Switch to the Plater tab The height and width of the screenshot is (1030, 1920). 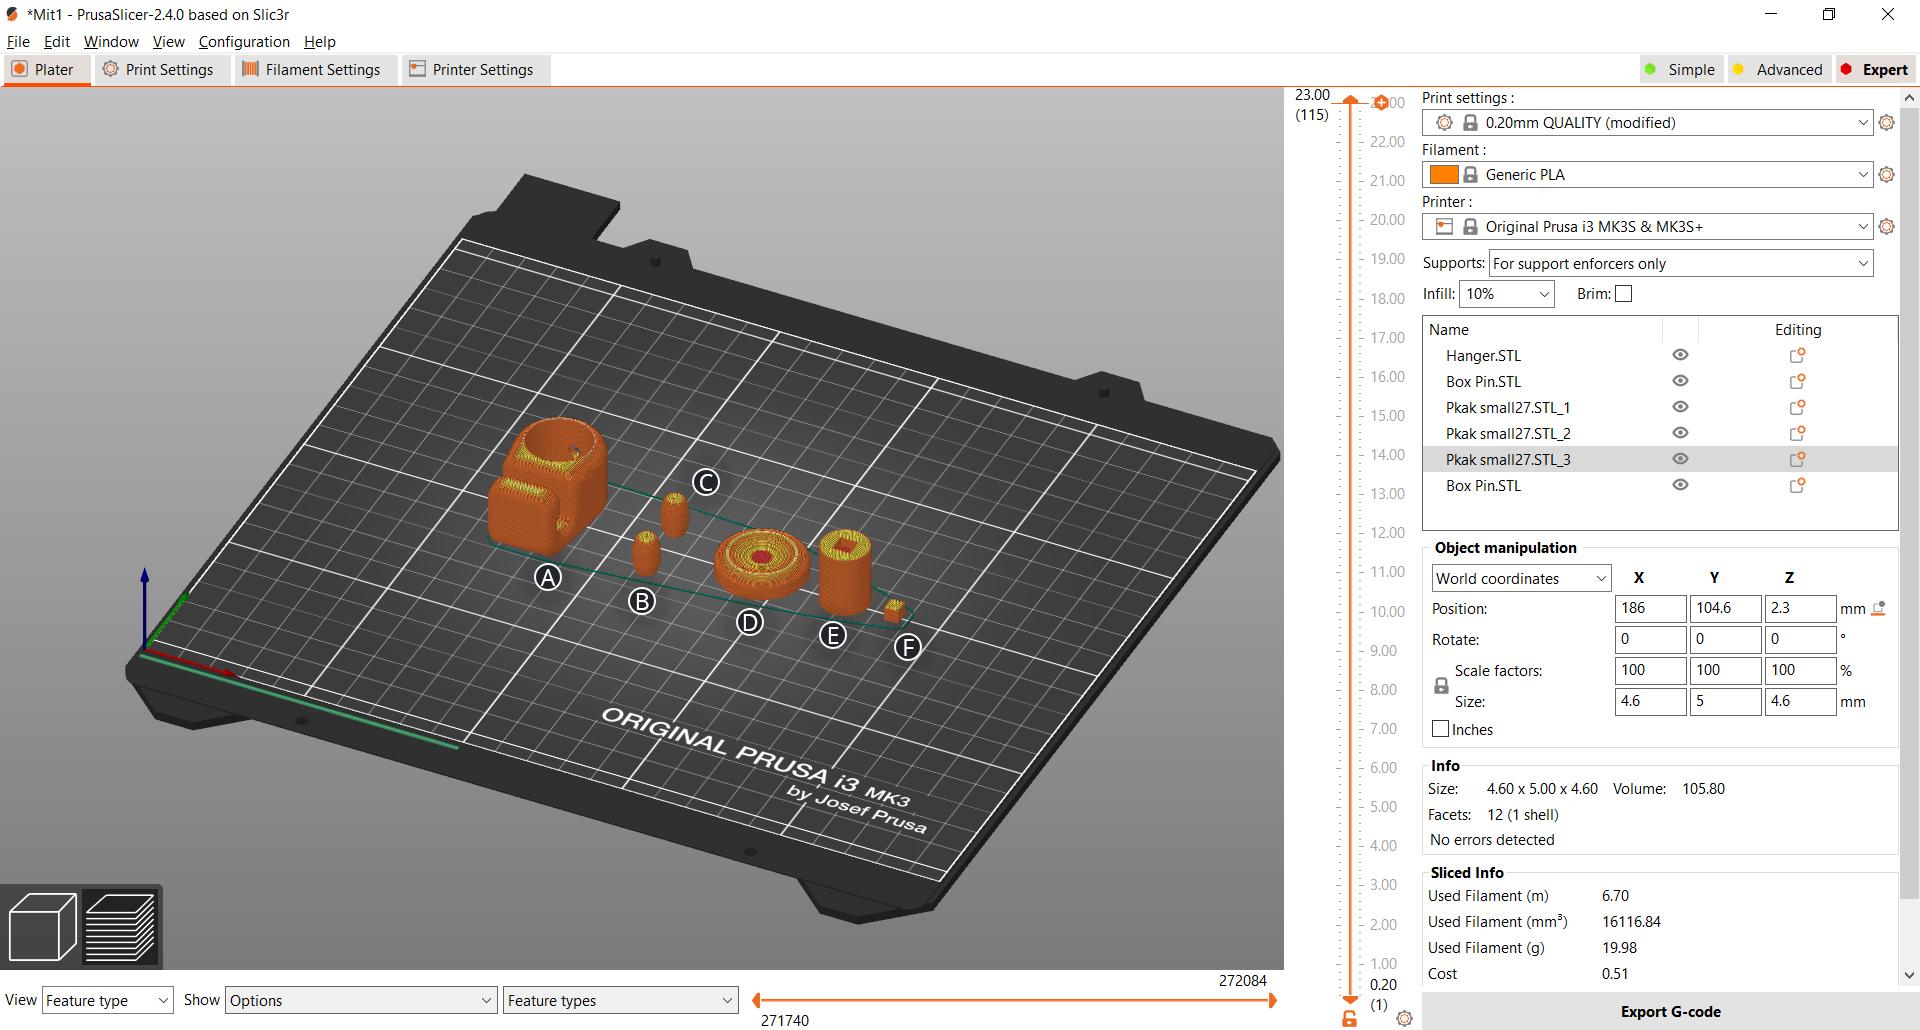[x=45, y=70]
